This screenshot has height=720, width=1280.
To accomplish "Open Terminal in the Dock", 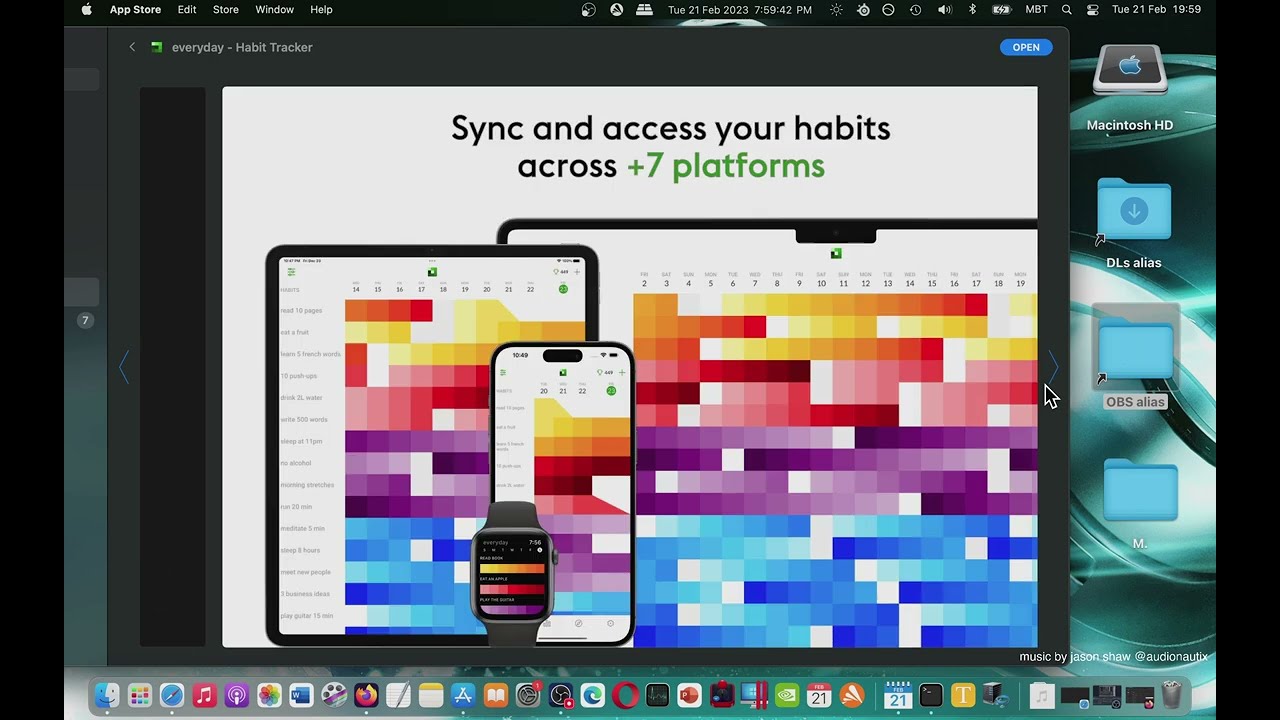I will [931, 695].
